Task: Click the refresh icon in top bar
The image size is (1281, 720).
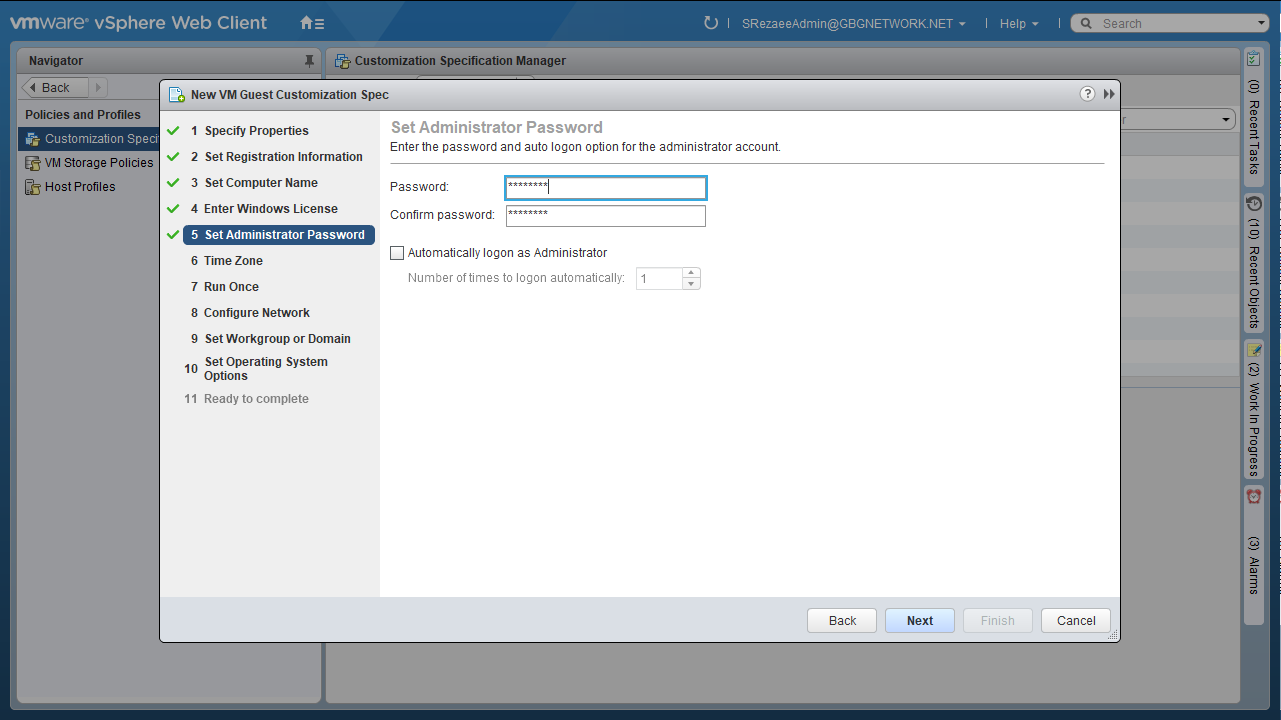Action: coord(711,23)
